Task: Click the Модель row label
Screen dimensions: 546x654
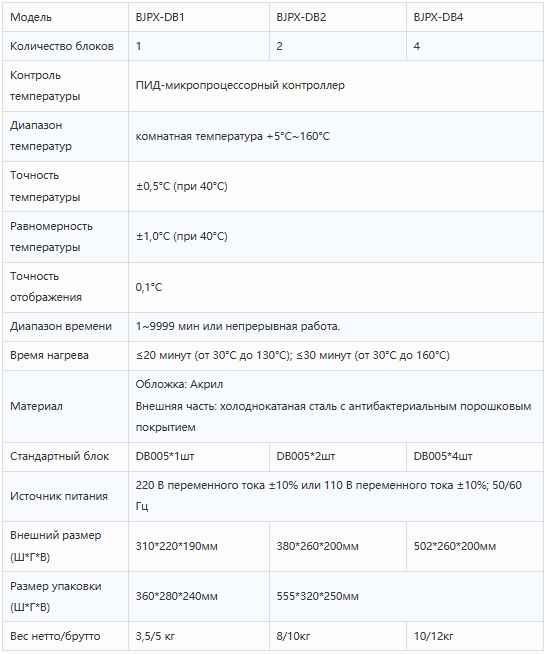Action: [x=31, y=17]
